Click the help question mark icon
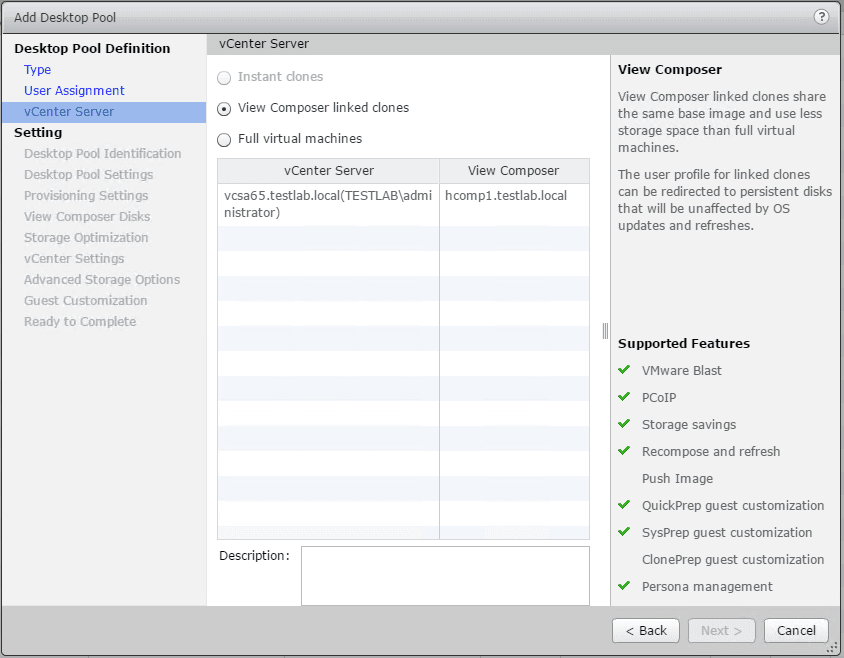The height and width of the screenshot is (658, 844). click(822, 17)
